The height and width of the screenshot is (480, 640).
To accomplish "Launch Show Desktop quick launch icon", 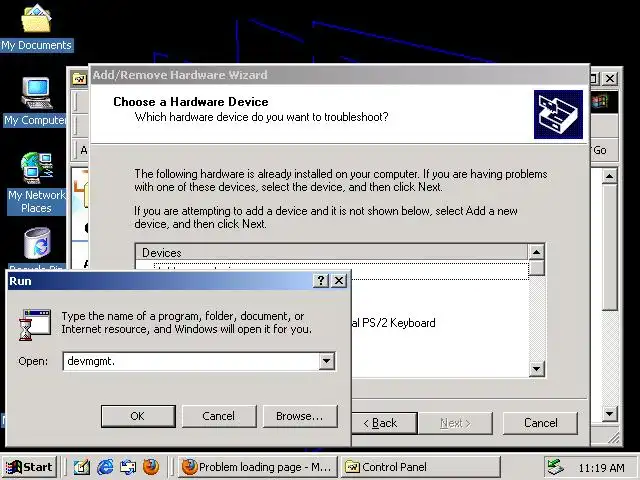I will click(x=82, y=467).
